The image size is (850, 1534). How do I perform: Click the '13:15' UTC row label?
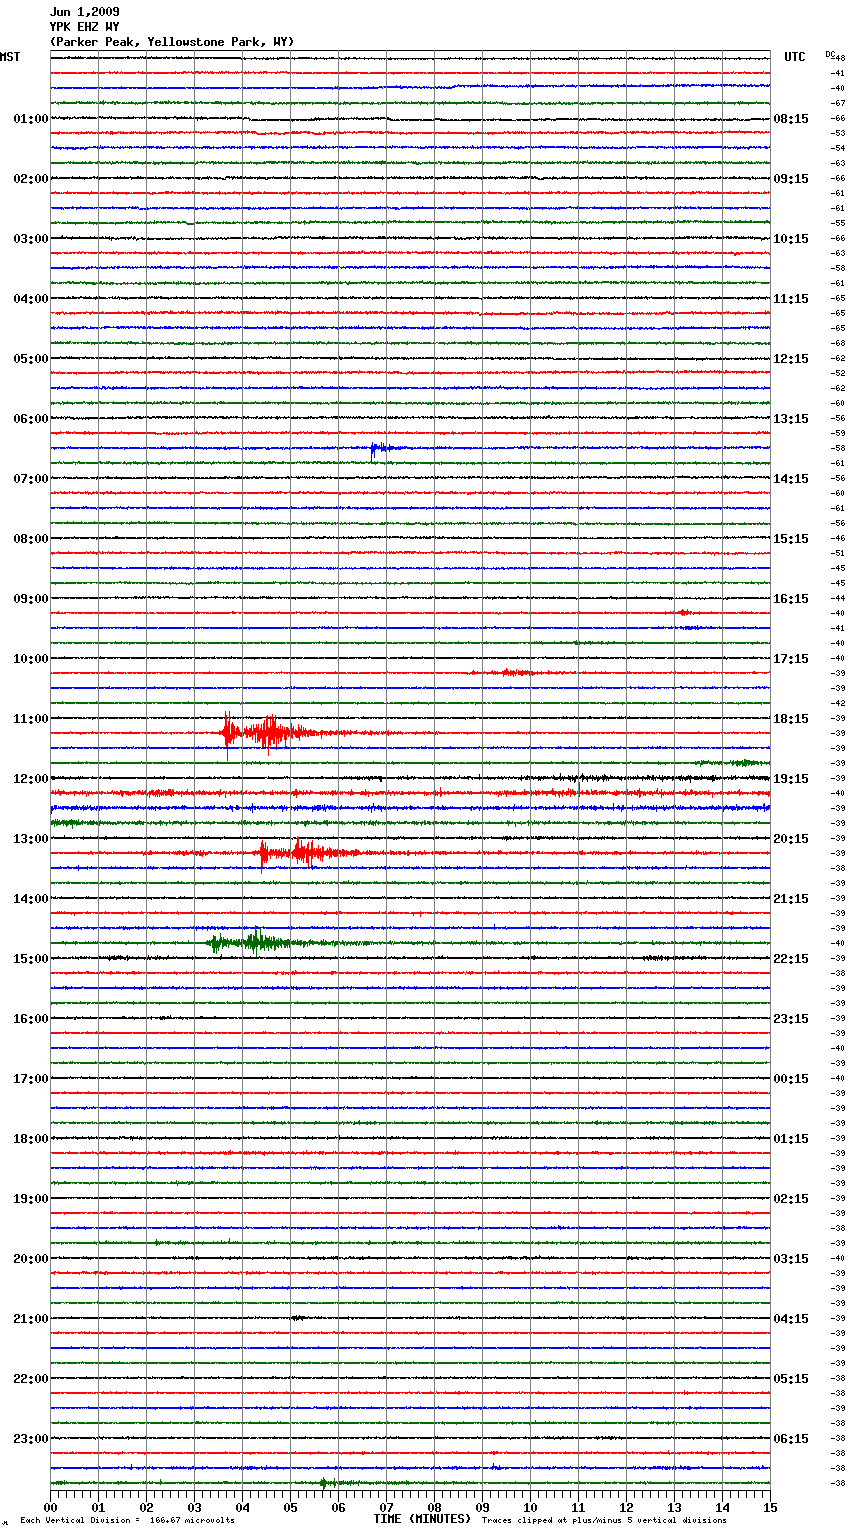791,419
